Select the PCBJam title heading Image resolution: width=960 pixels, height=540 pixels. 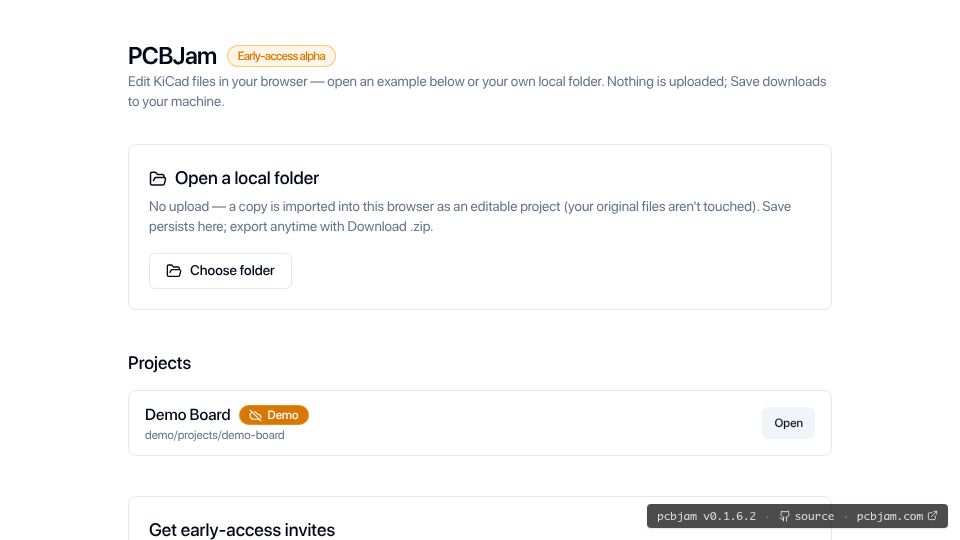(x=172, y=56)
